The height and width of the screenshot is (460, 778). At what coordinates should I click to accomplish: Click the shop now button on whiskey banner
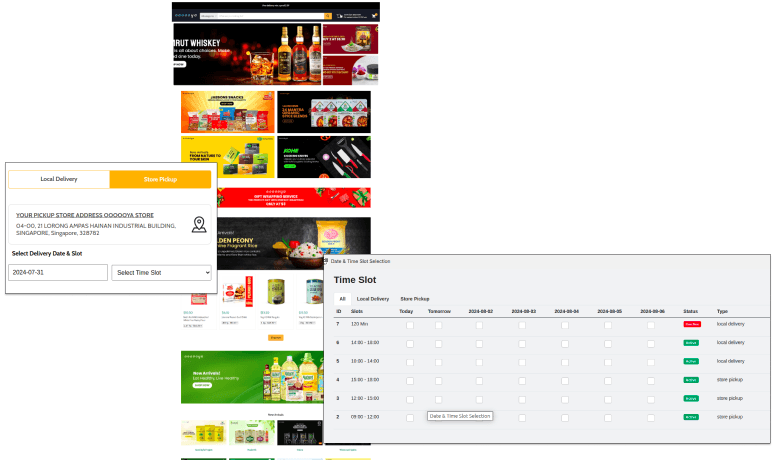coord(179,65)
